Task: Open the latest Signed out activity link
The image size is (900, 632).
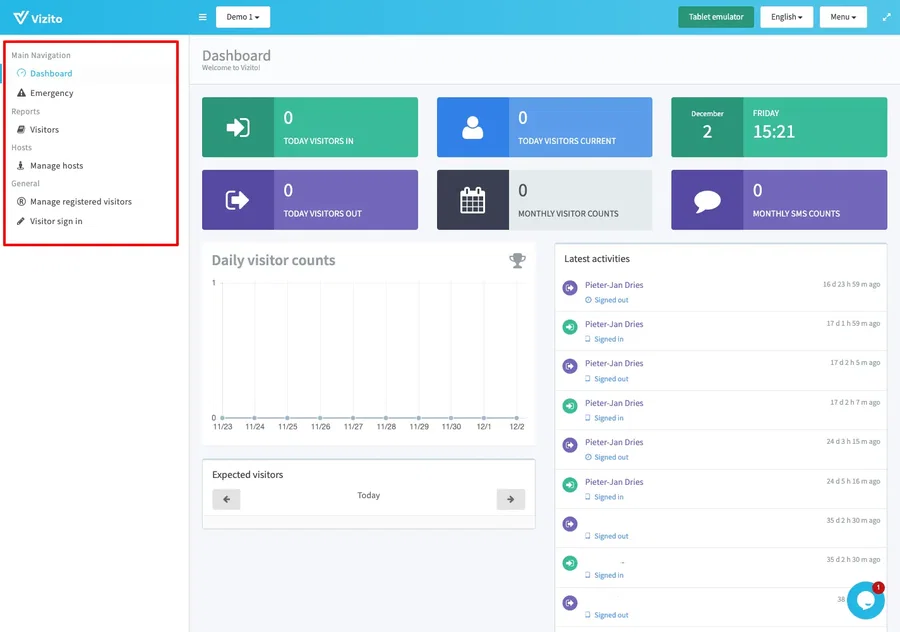Action: coord(609,300)
